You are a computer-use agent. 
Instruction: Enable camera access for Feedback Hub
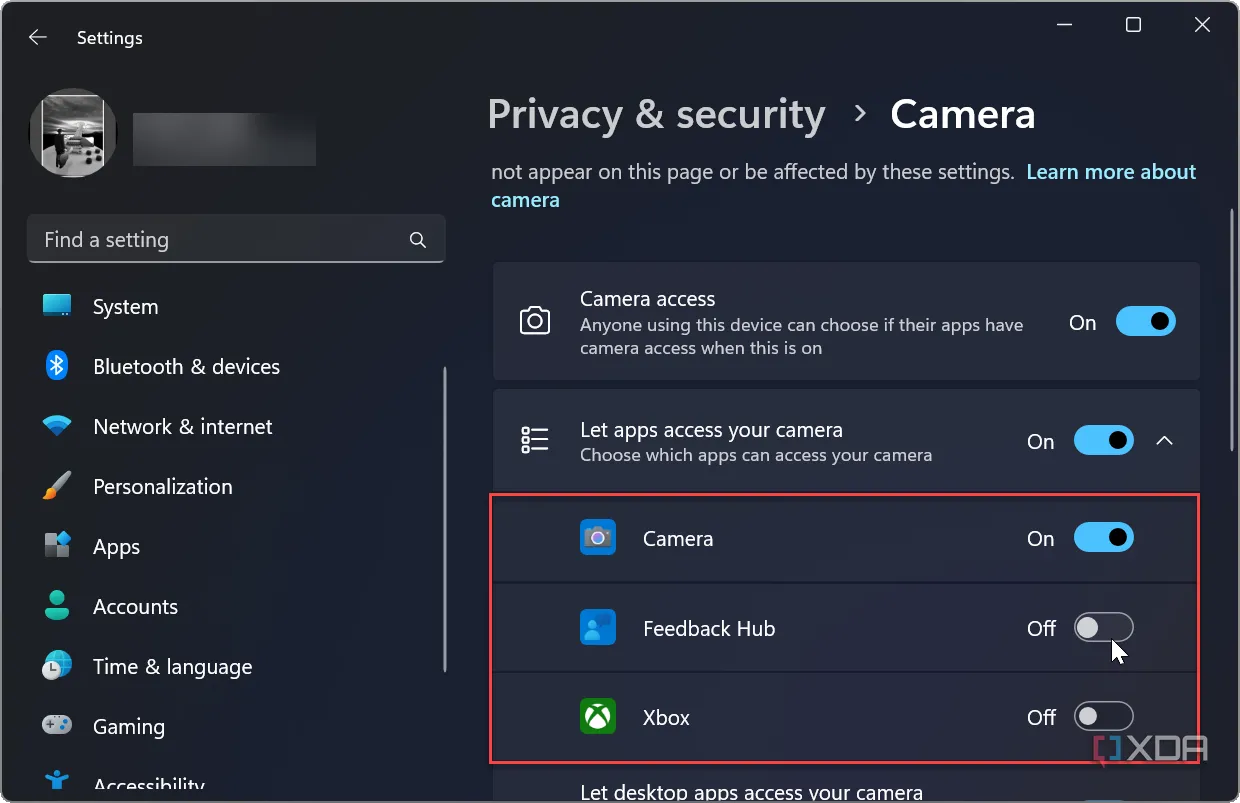click(x=1103, y=628)
